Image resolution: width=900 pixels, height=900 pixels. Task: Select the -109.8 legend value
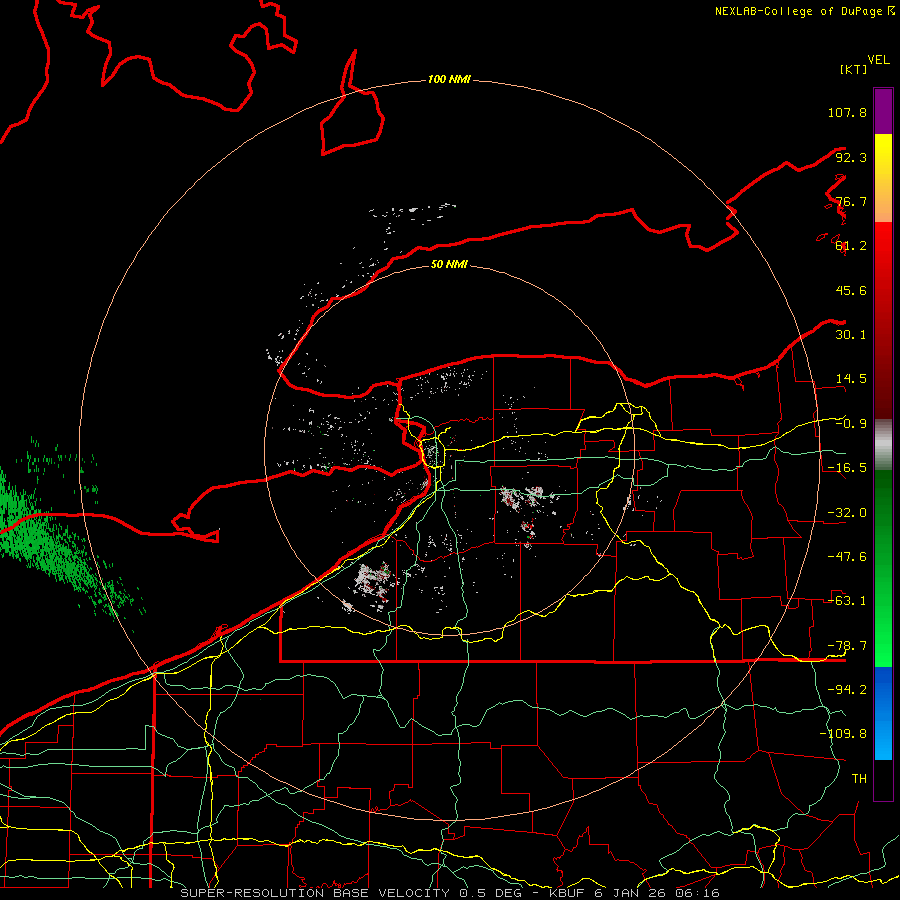pos(843,734)
